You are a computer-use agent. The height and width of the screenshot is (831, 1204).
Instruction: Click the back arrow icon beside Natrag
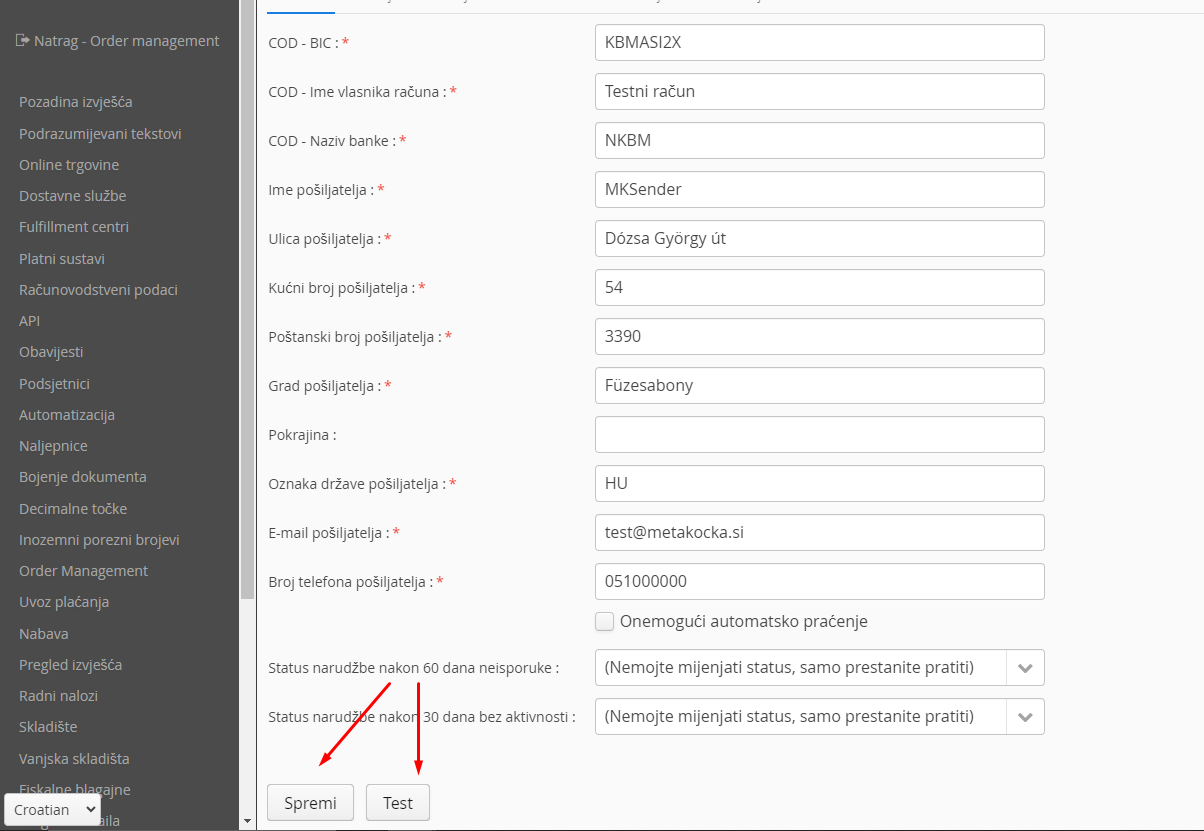(23, 41)
